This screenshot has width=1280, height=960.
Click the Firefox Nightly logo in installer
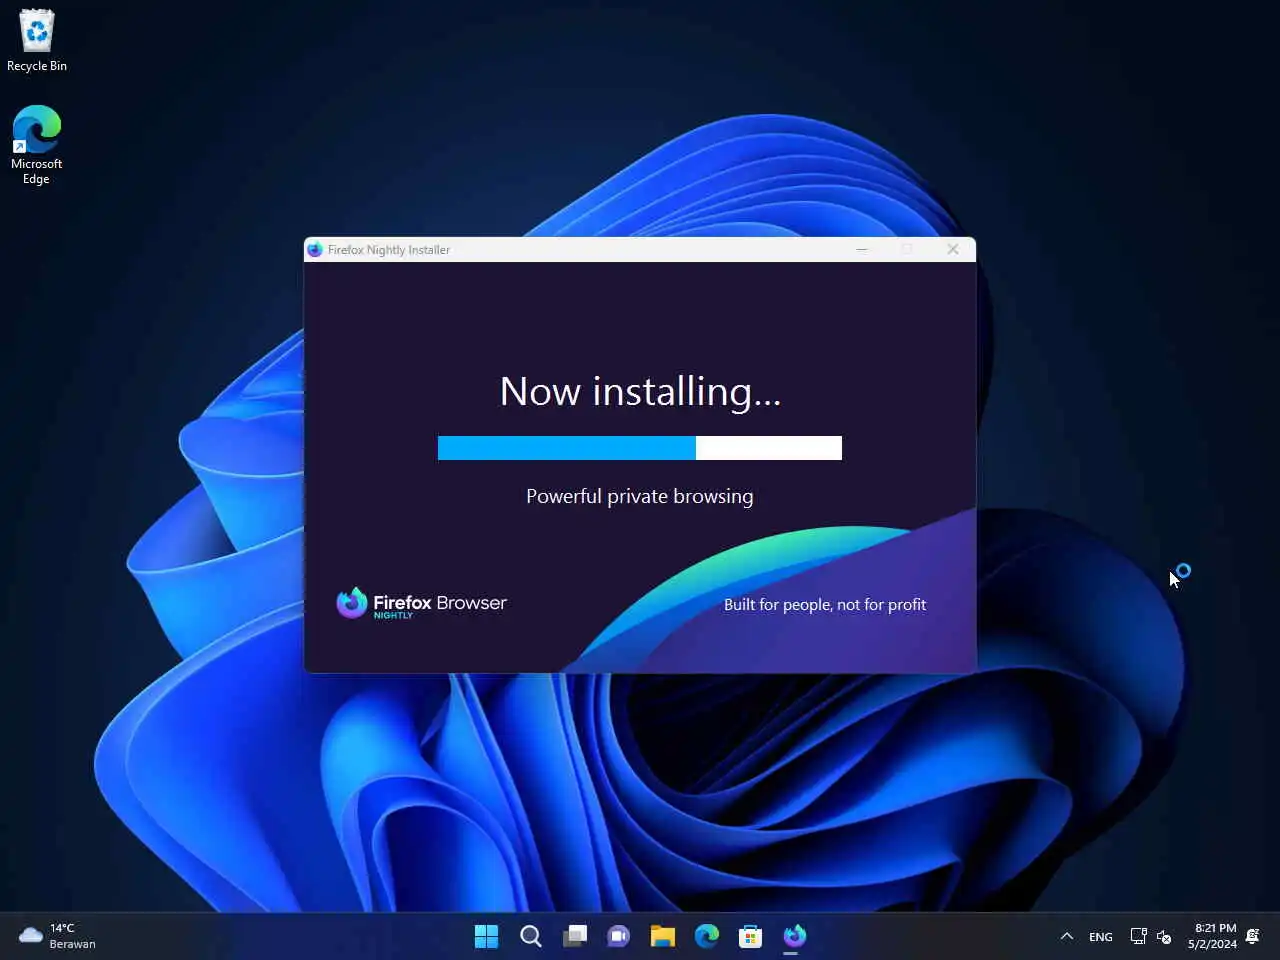point(351,603)
